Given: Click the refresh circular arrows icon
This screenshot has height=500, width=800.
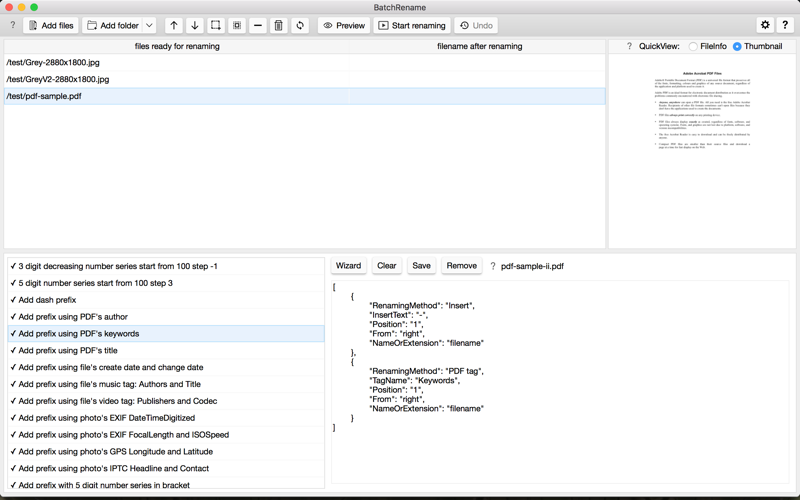Looking at the screenshot, I should [x=300, y=26].
